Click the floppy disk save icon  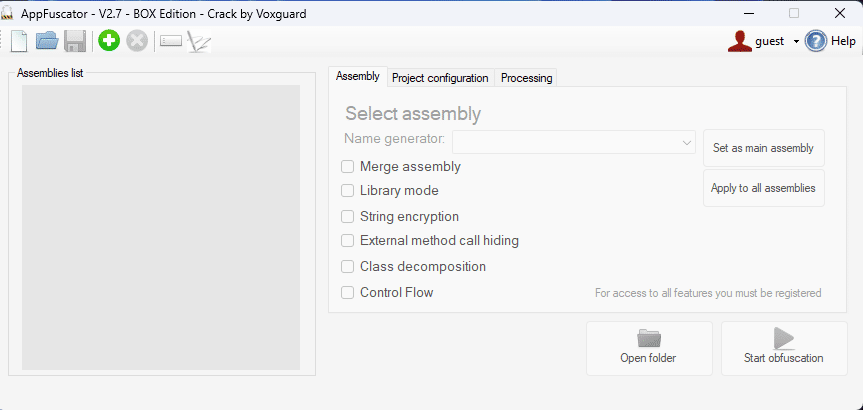(74, 41)
